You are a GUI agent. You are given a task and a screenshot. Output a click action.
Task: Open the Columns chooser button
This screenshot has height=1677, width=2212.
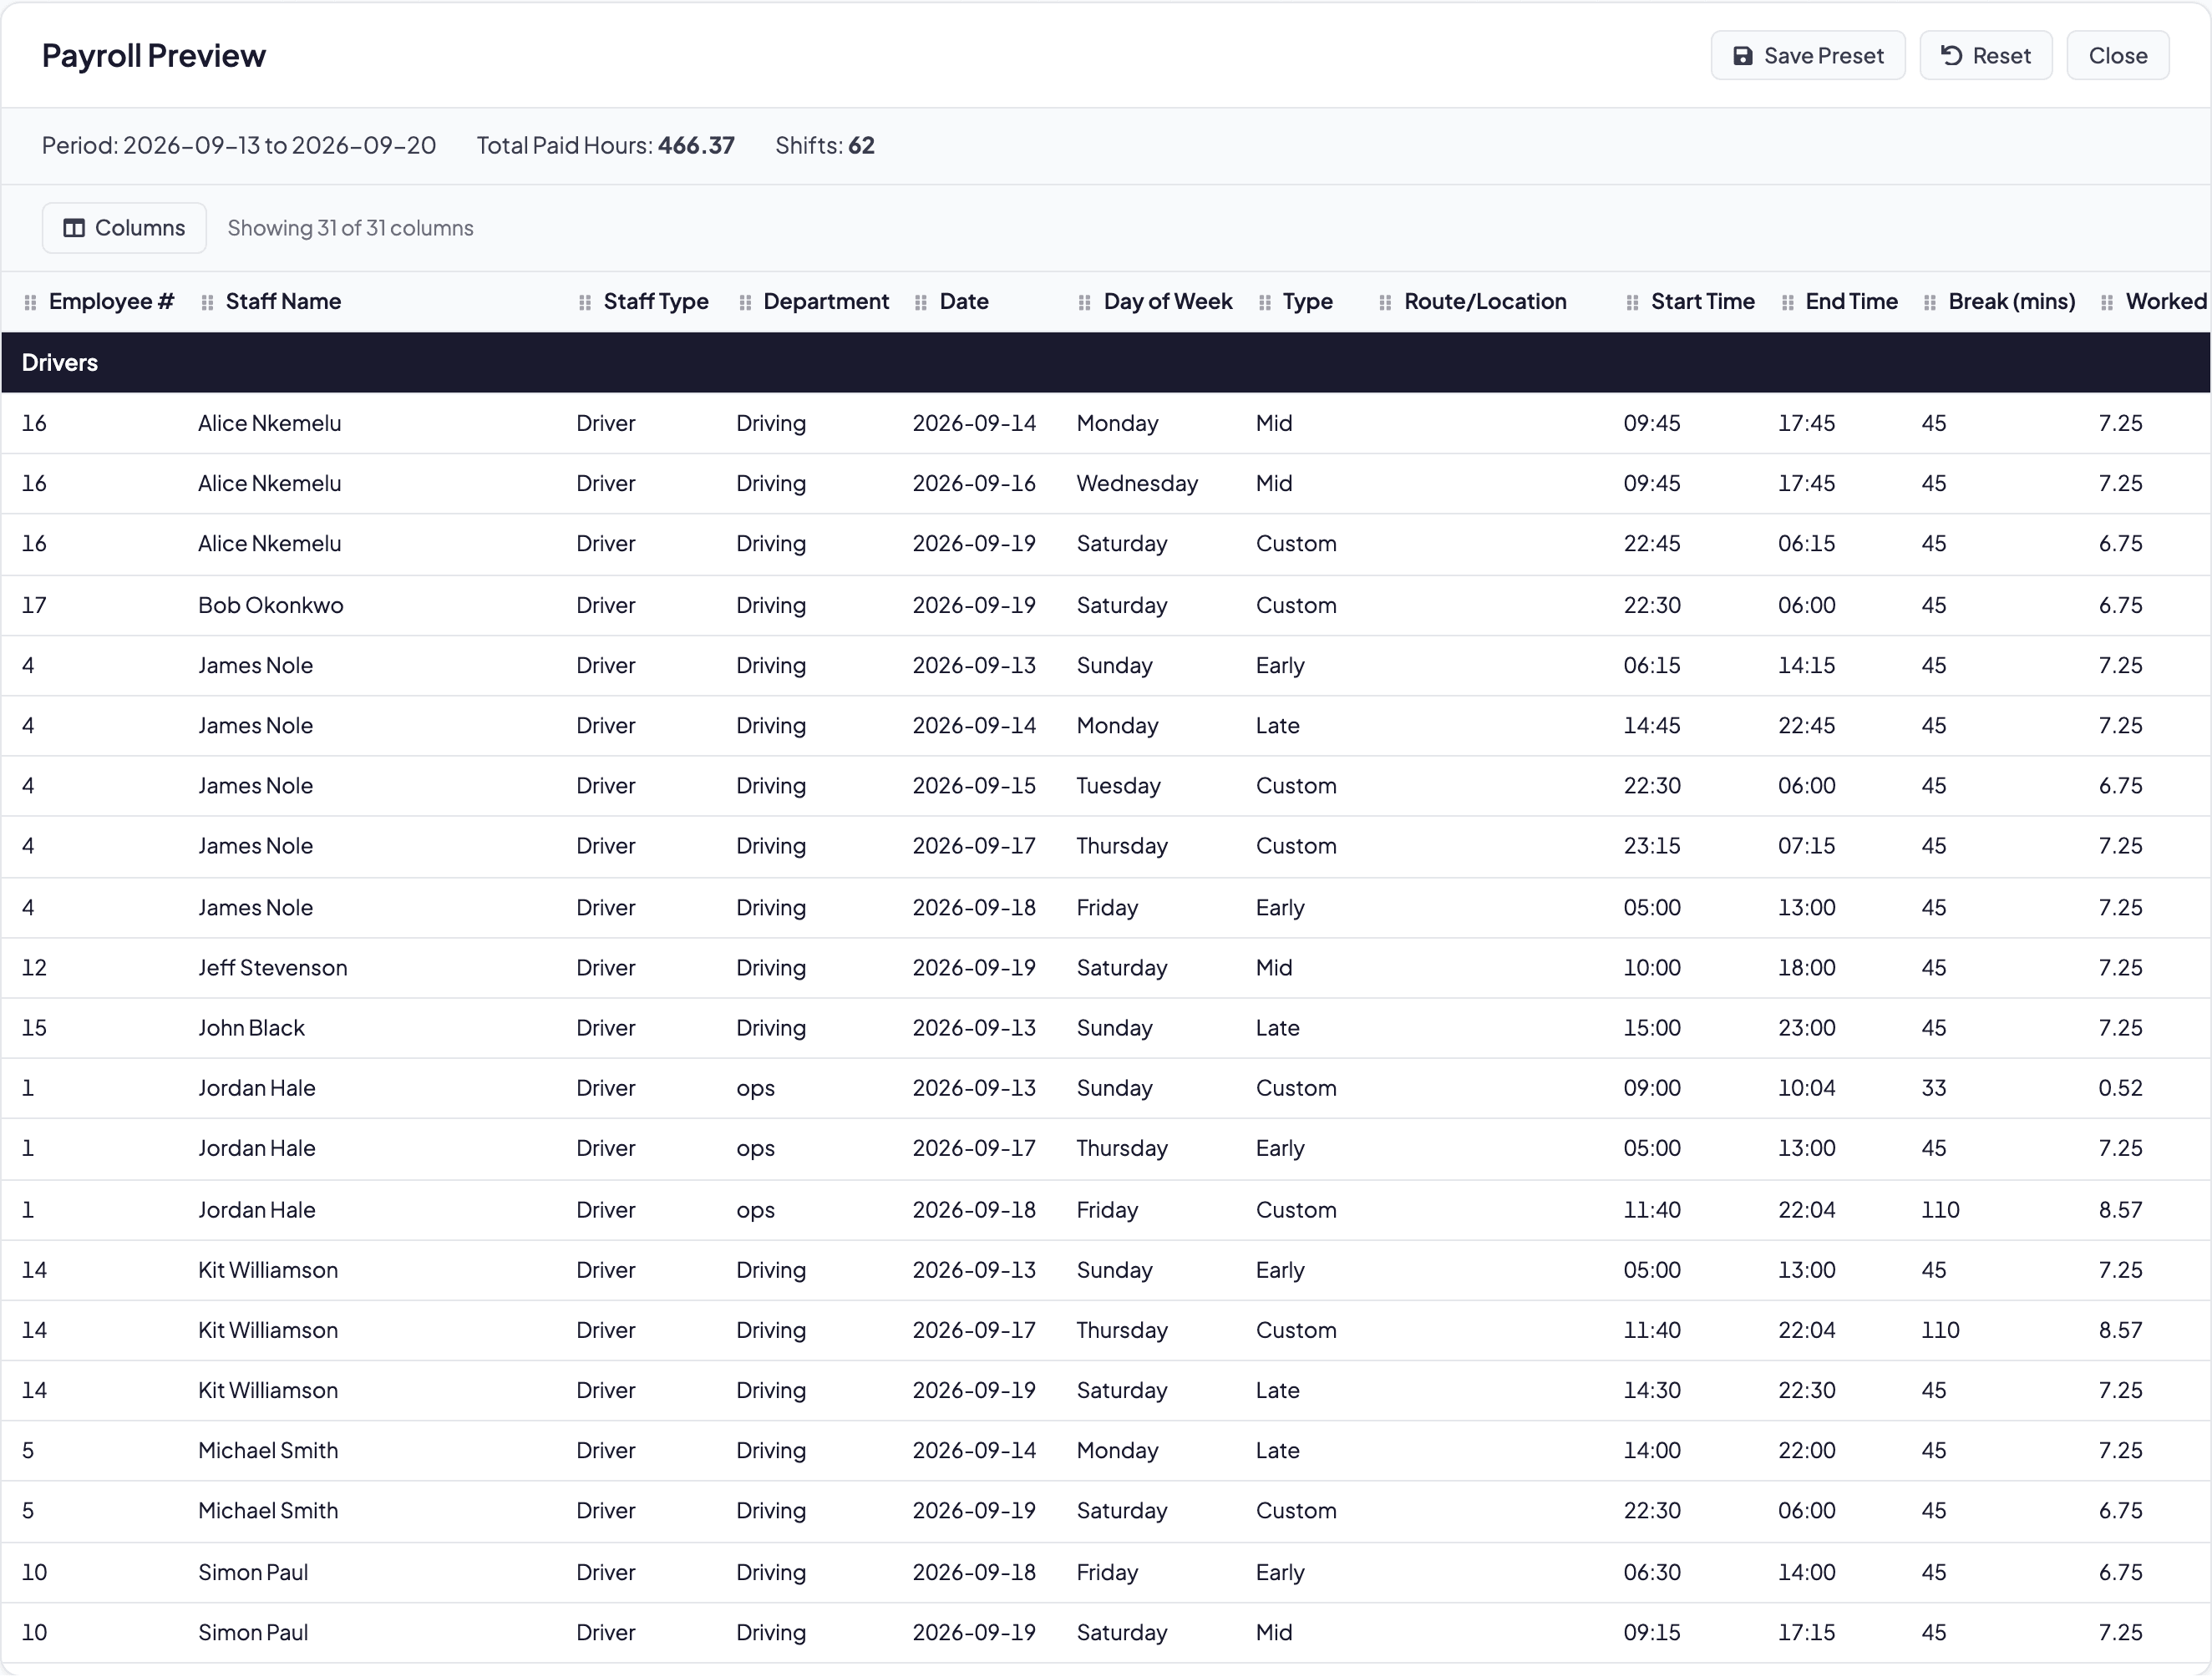click(124, 228)
